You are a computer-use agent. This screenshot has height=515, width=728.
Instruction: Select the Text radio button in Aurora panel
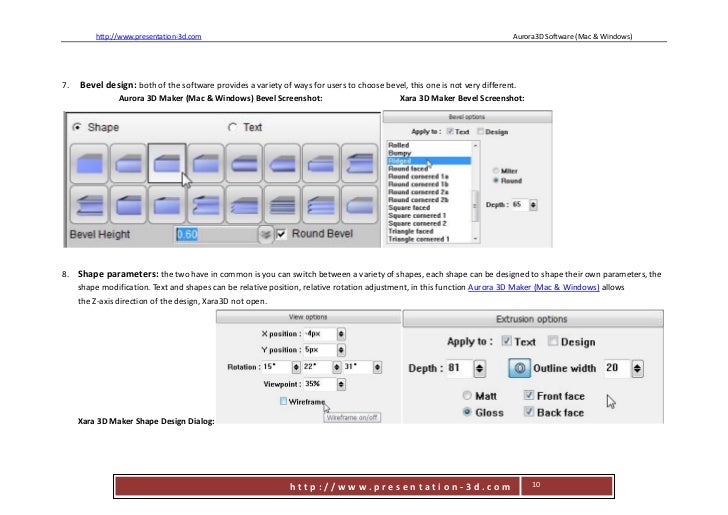point(232,127)
